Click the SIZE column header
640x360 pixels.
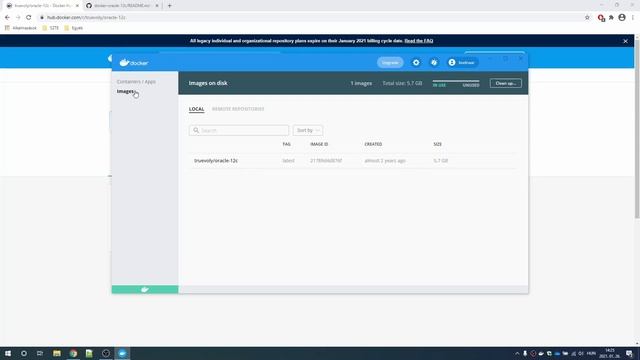point(437,144)
